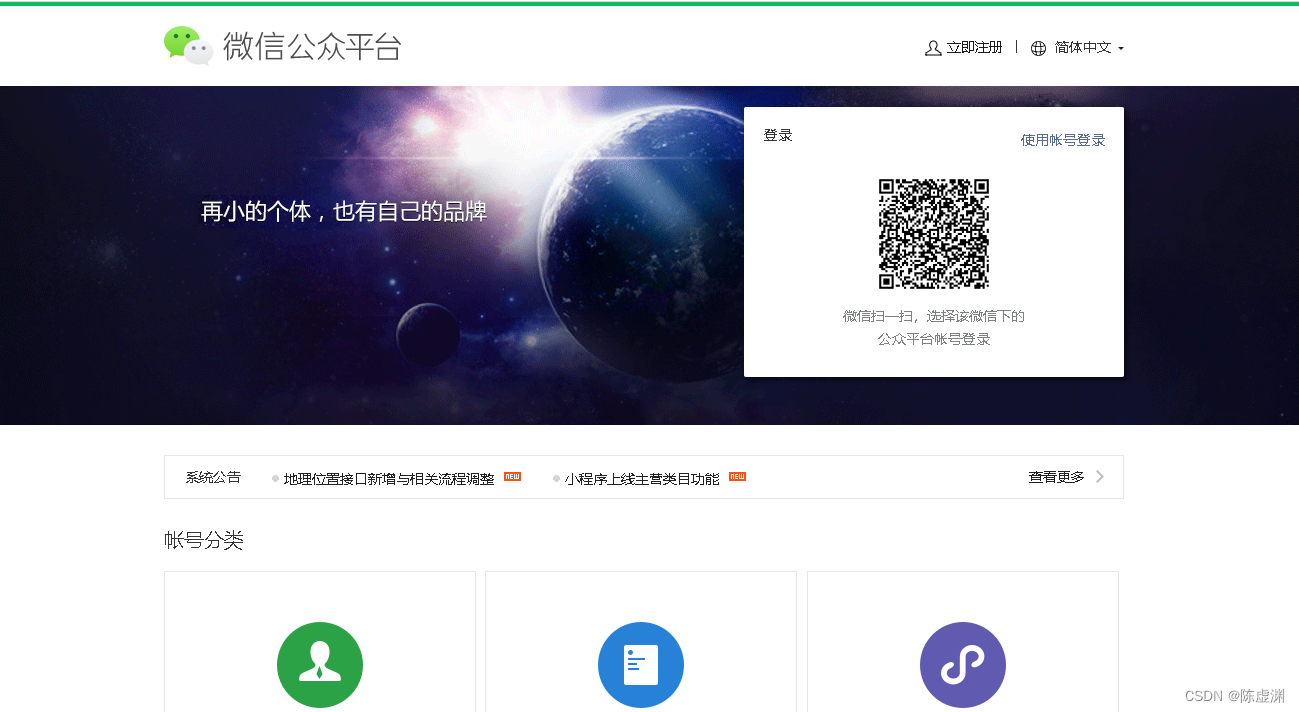Image resolution: width=1299 pixels, height=712 pixels.
Task: Open announcement 小程序上线主营类目功能
Action: click(x=642, y=478)
